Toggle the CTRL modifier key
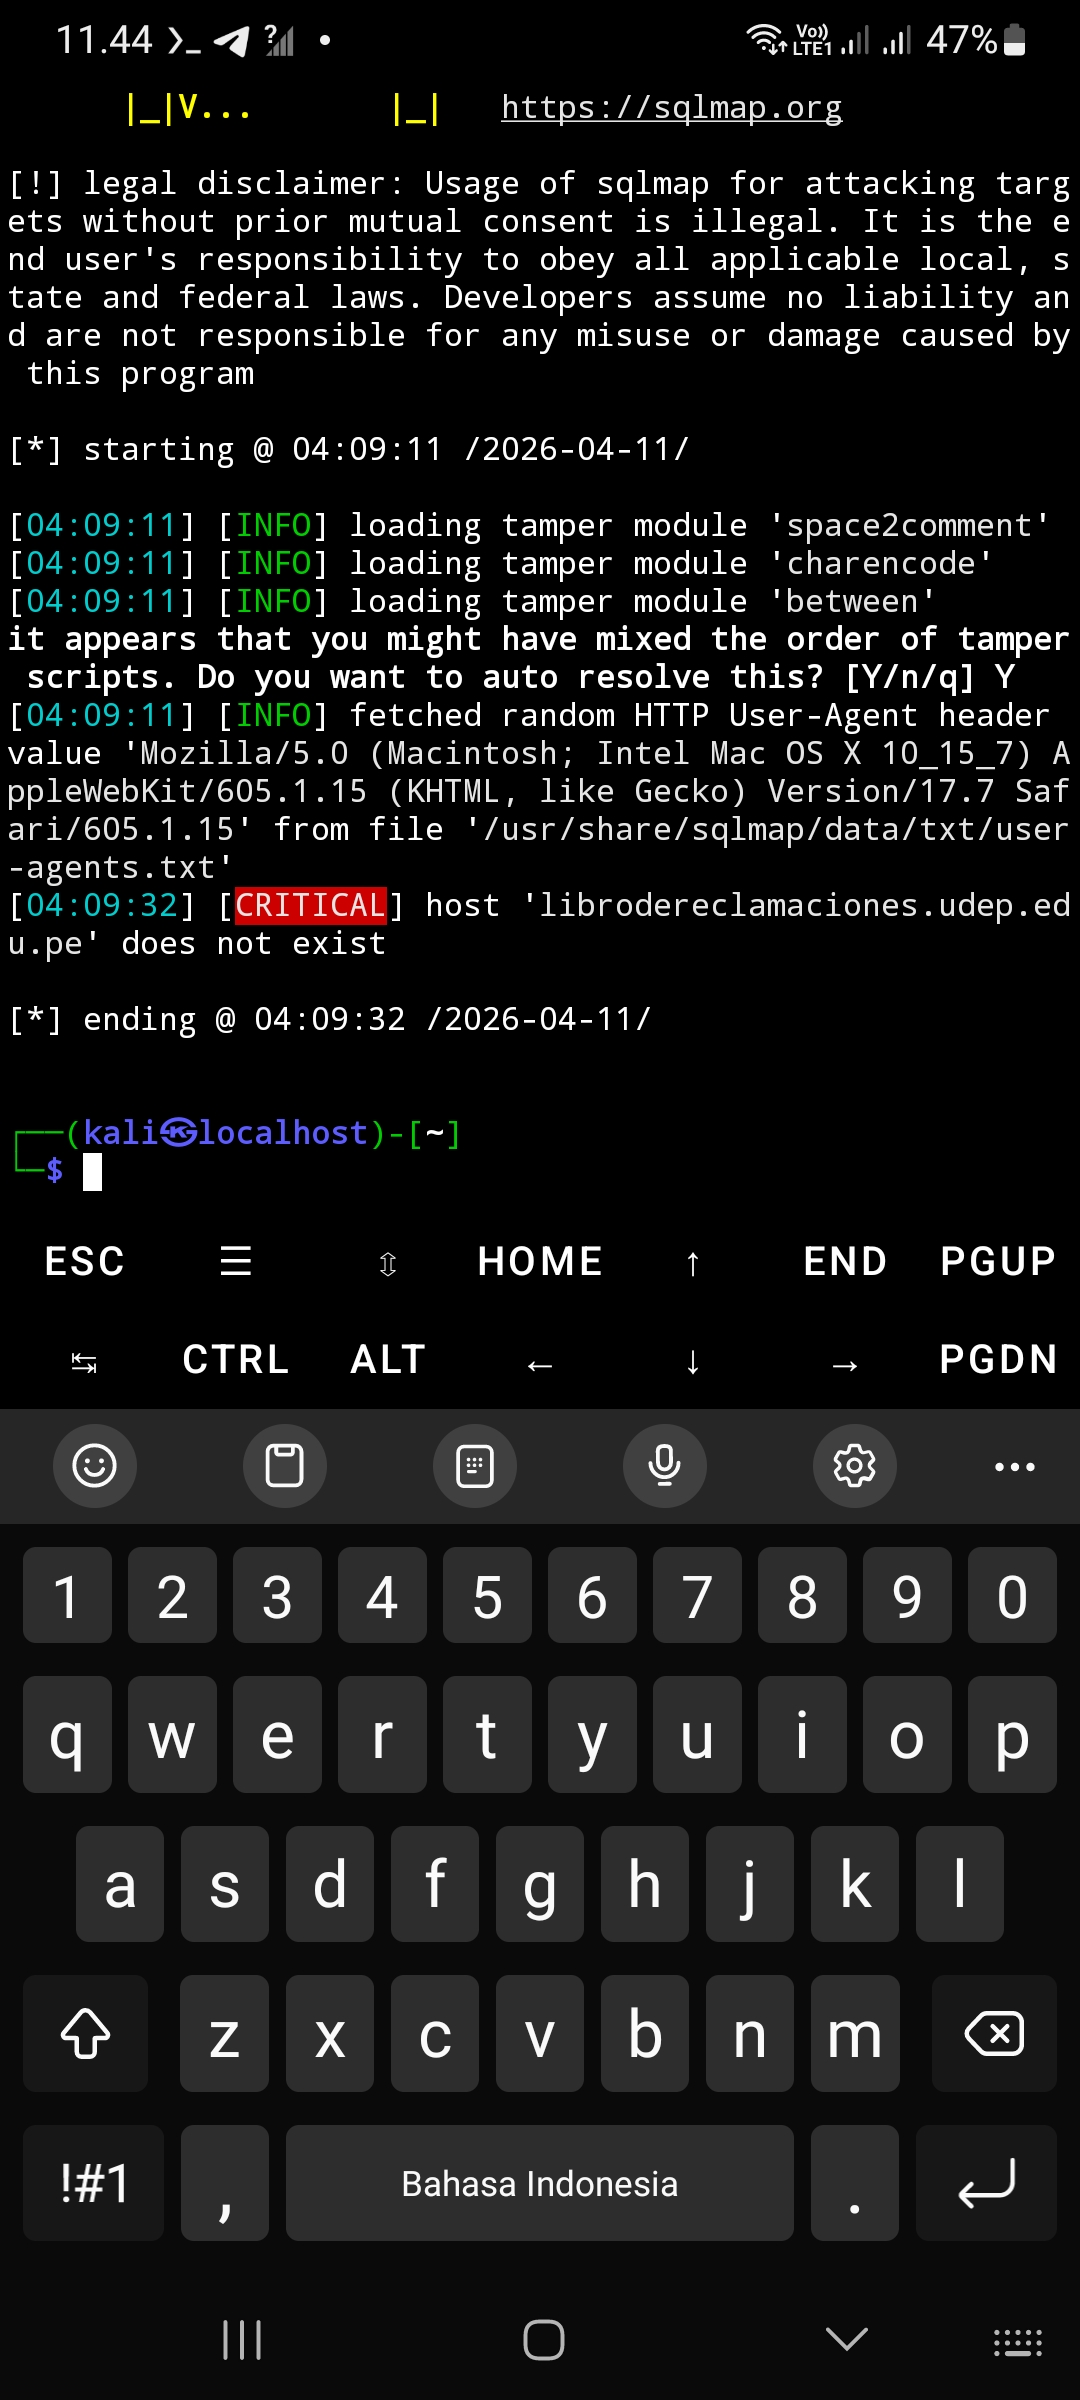The height and width of the screenshot is (2400, 1080). 236,1360
